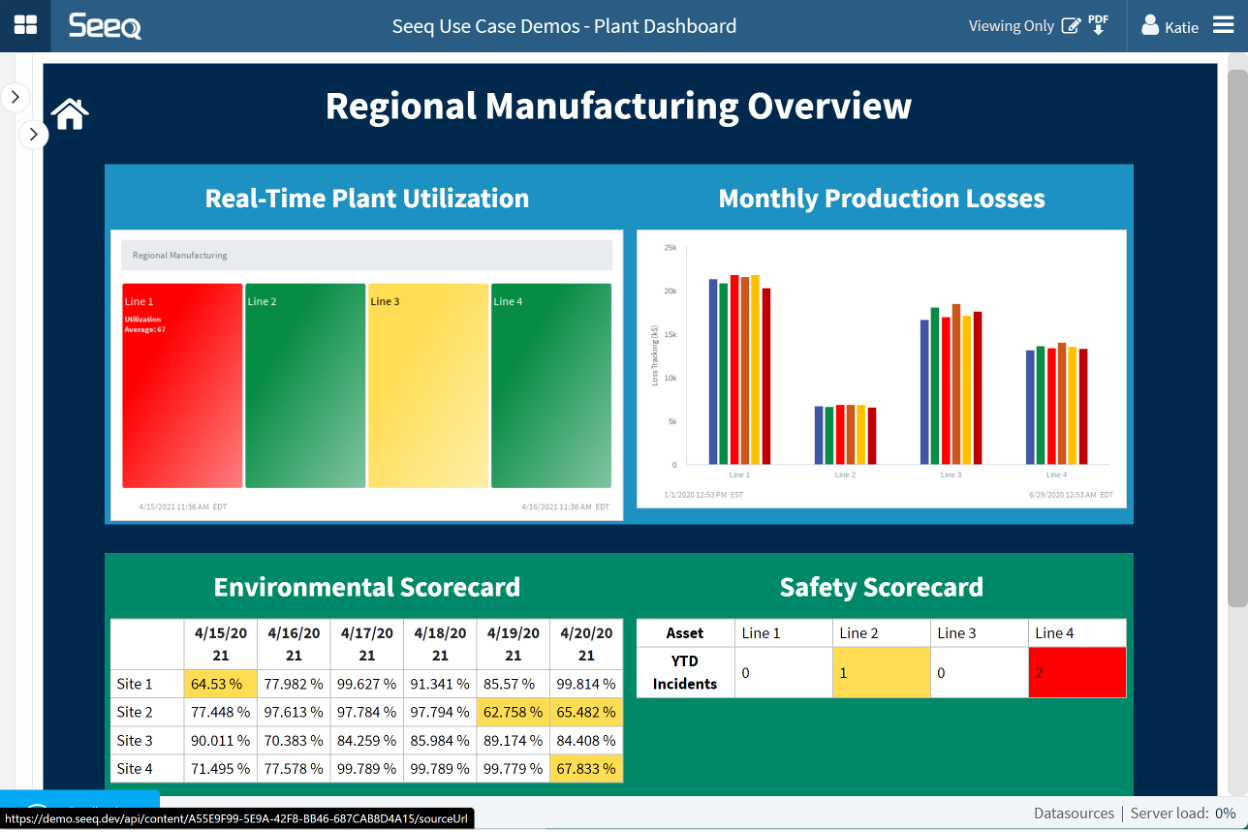
Task: Expand the upper left sidebar chevron
Action: 15,96
